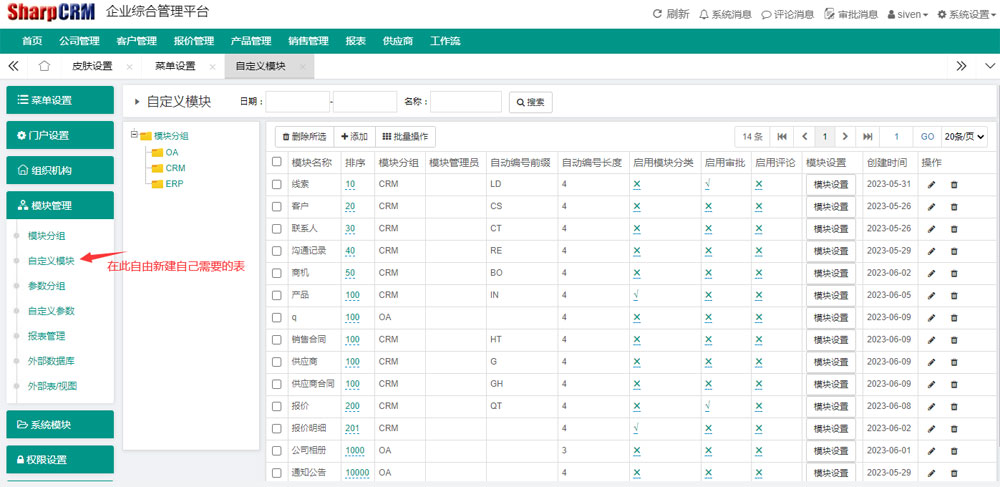Open the siven user dropdown menu
Image resolution: width=1000 pixels, height=487 pixels.
pos(907,14)
